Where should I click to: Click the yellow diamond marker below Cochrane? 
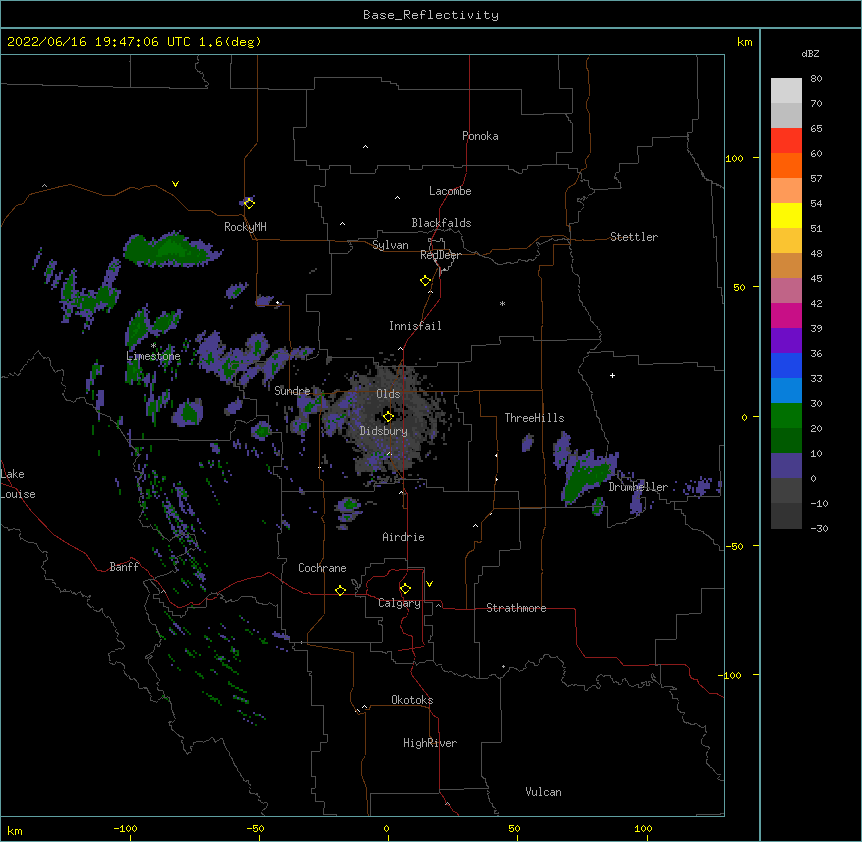pos(340,590)
